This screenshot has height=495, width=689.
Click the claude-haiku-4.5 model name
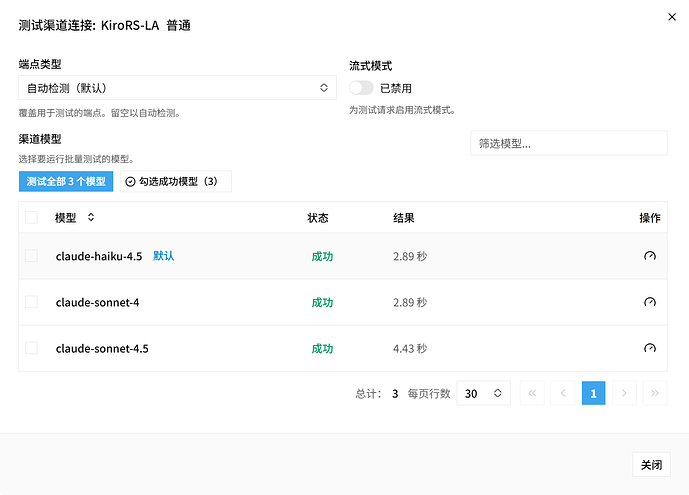(99, 256)
